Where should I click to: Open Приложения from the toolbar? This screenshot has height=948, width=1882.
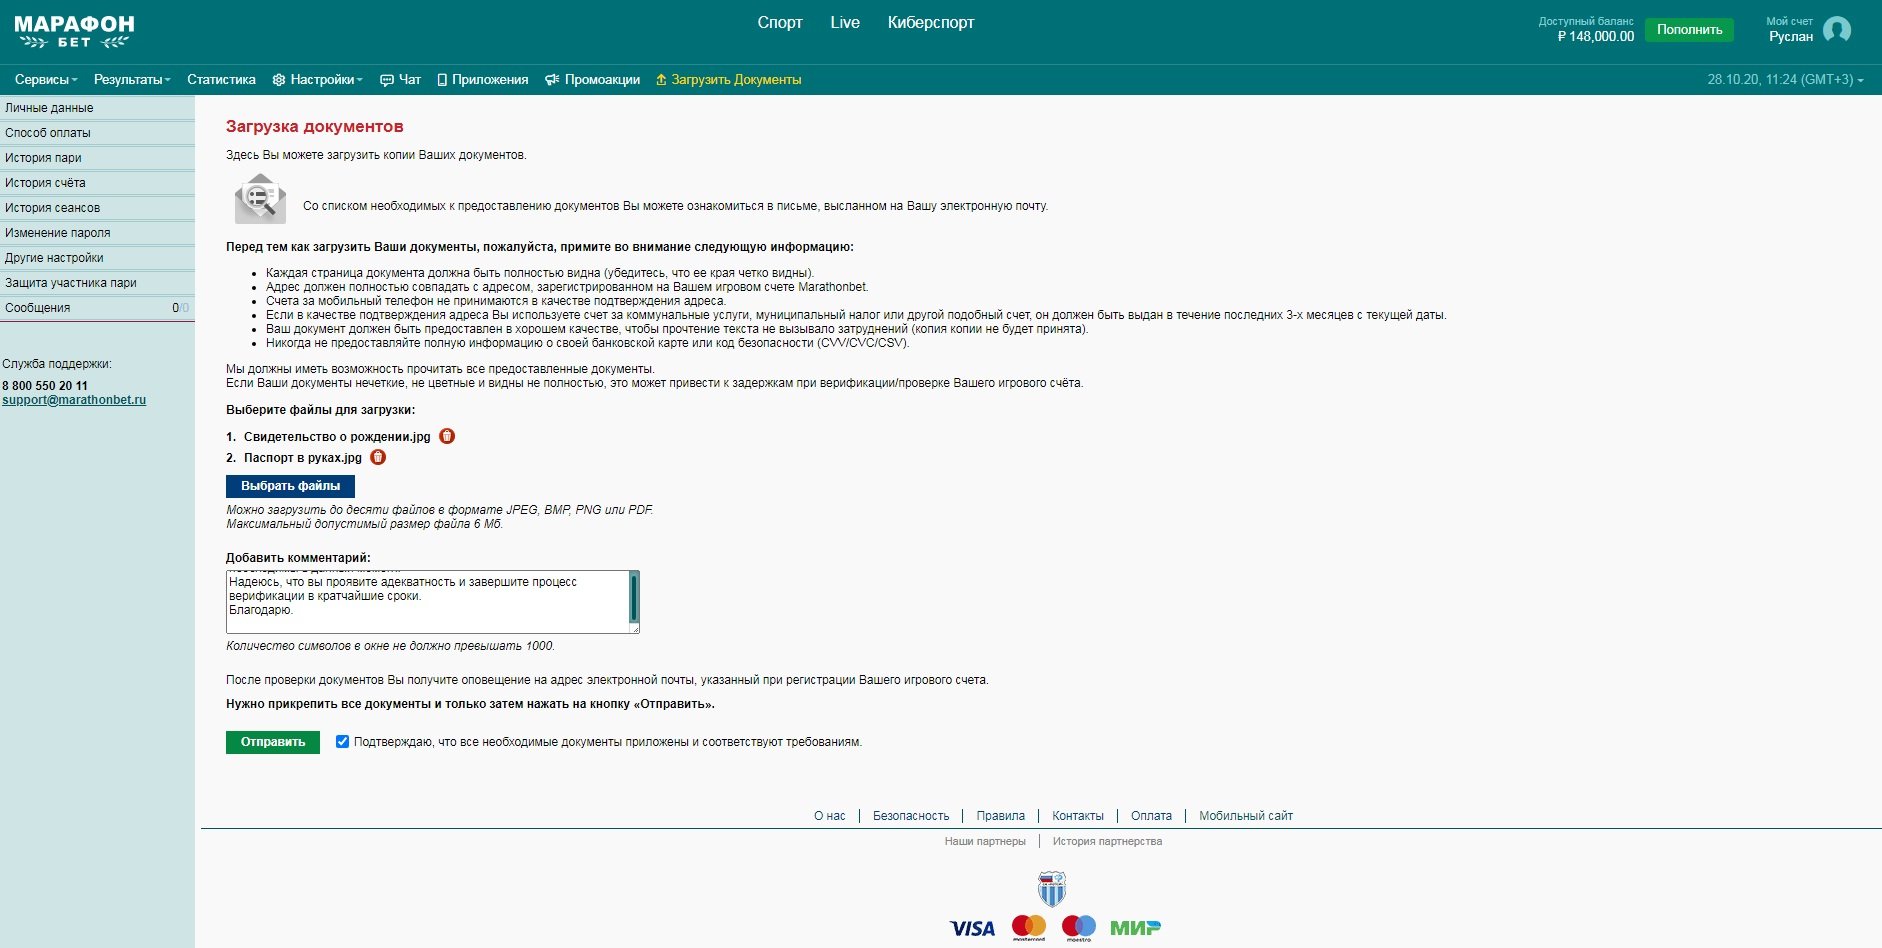pos(483,80)
